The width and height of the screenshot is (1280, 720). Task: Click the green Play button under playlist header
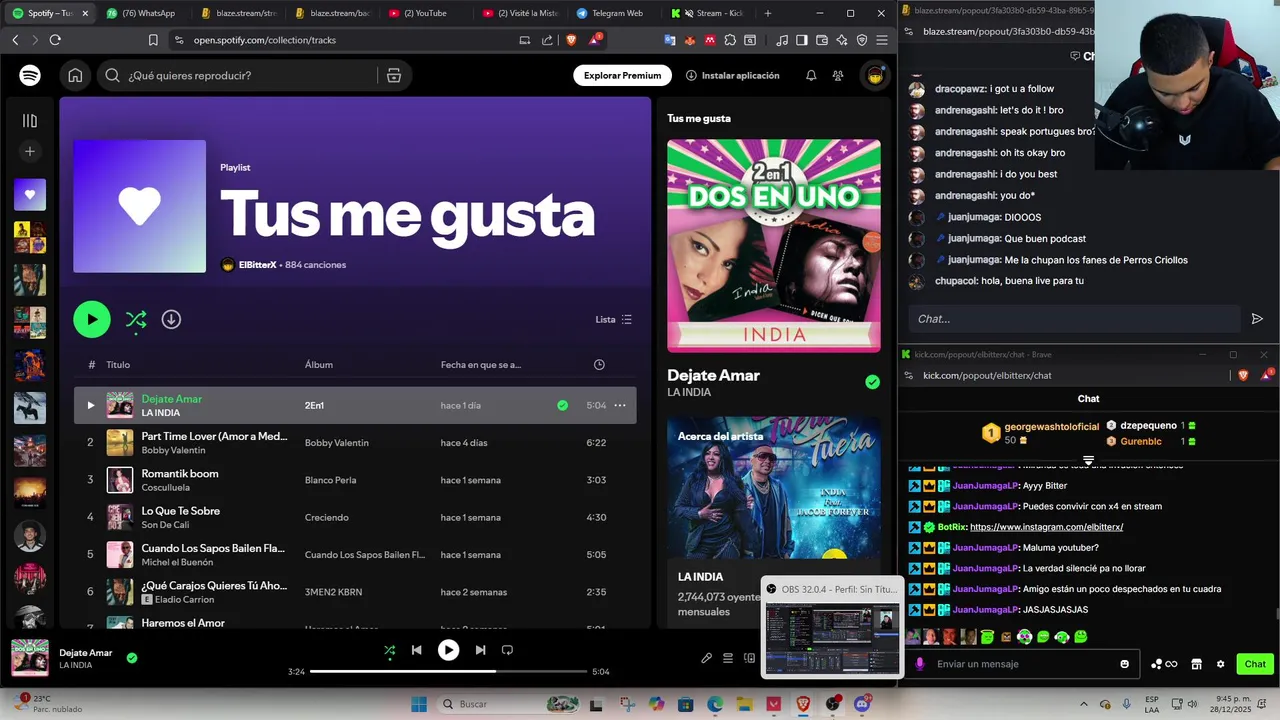[x=91, y=319]
